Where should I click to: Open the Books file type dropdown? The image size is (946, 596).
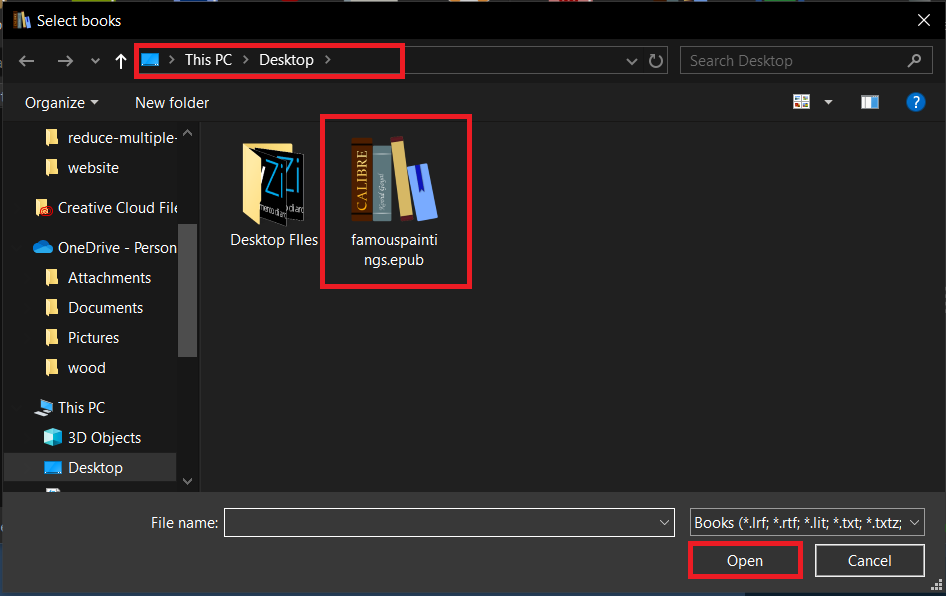pos(805,522)
